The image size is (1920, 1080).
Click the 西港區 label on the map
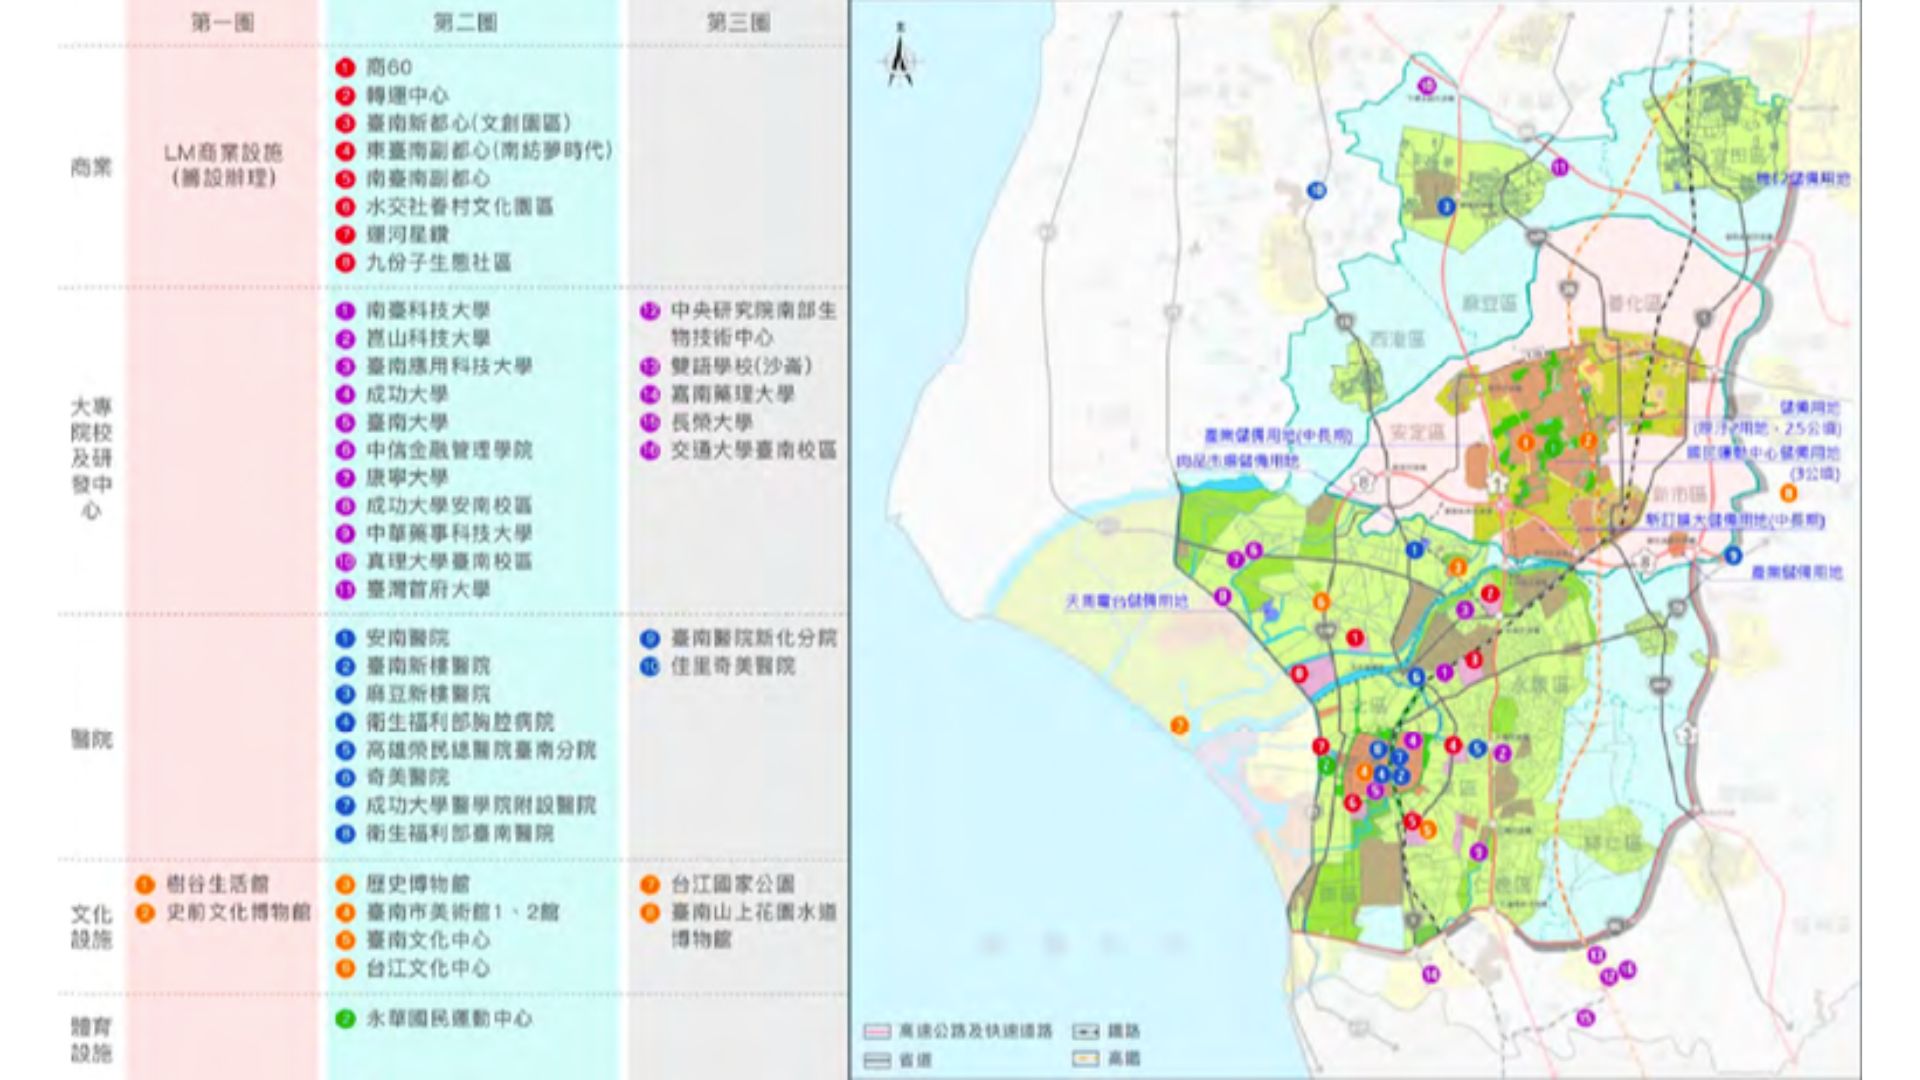tap(1396, 339)
